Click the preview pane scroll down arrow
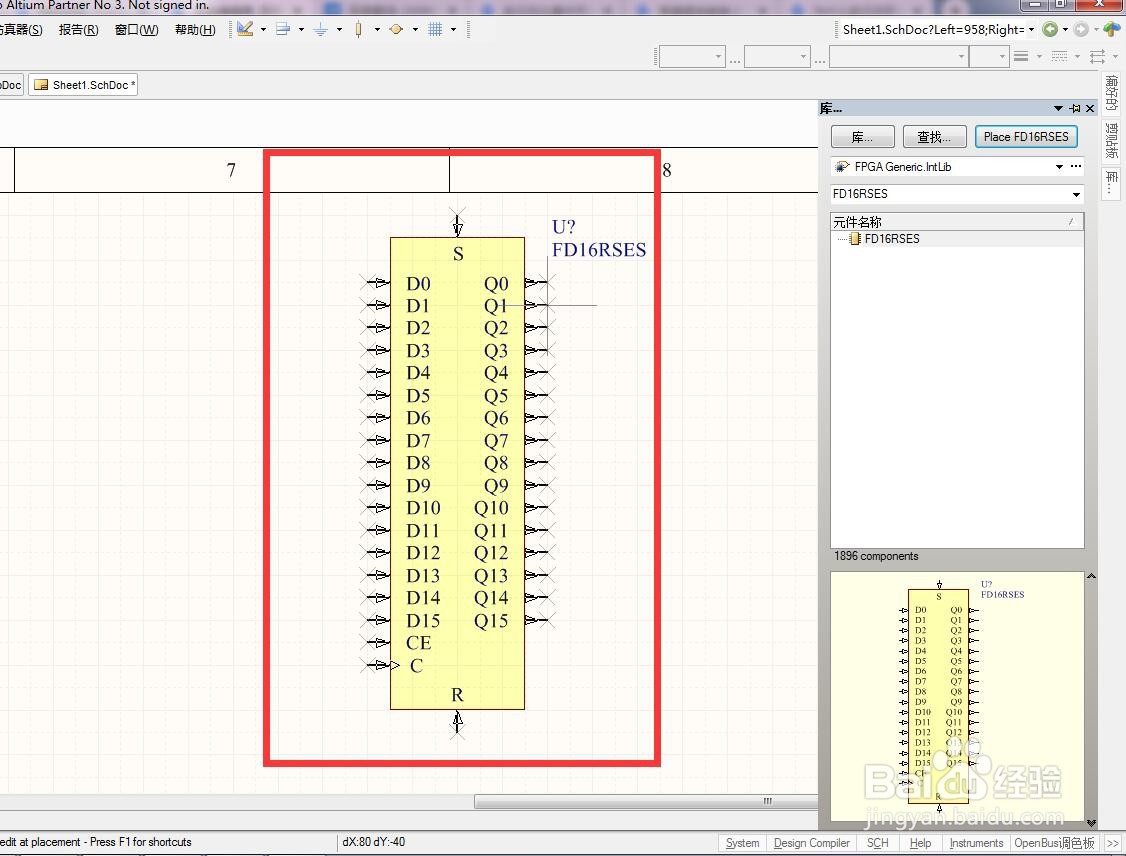This screenshot has width=1126, height=856. pyautogui.click(x=1091, y=823)
